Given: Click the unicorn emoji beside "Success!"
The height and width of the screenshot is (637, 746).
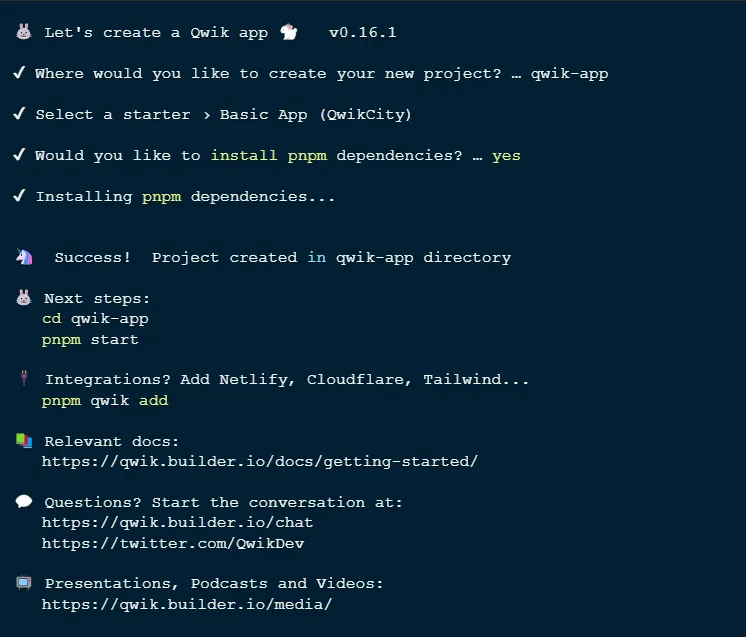Looking at the screenshot, I should pos(24,257).
